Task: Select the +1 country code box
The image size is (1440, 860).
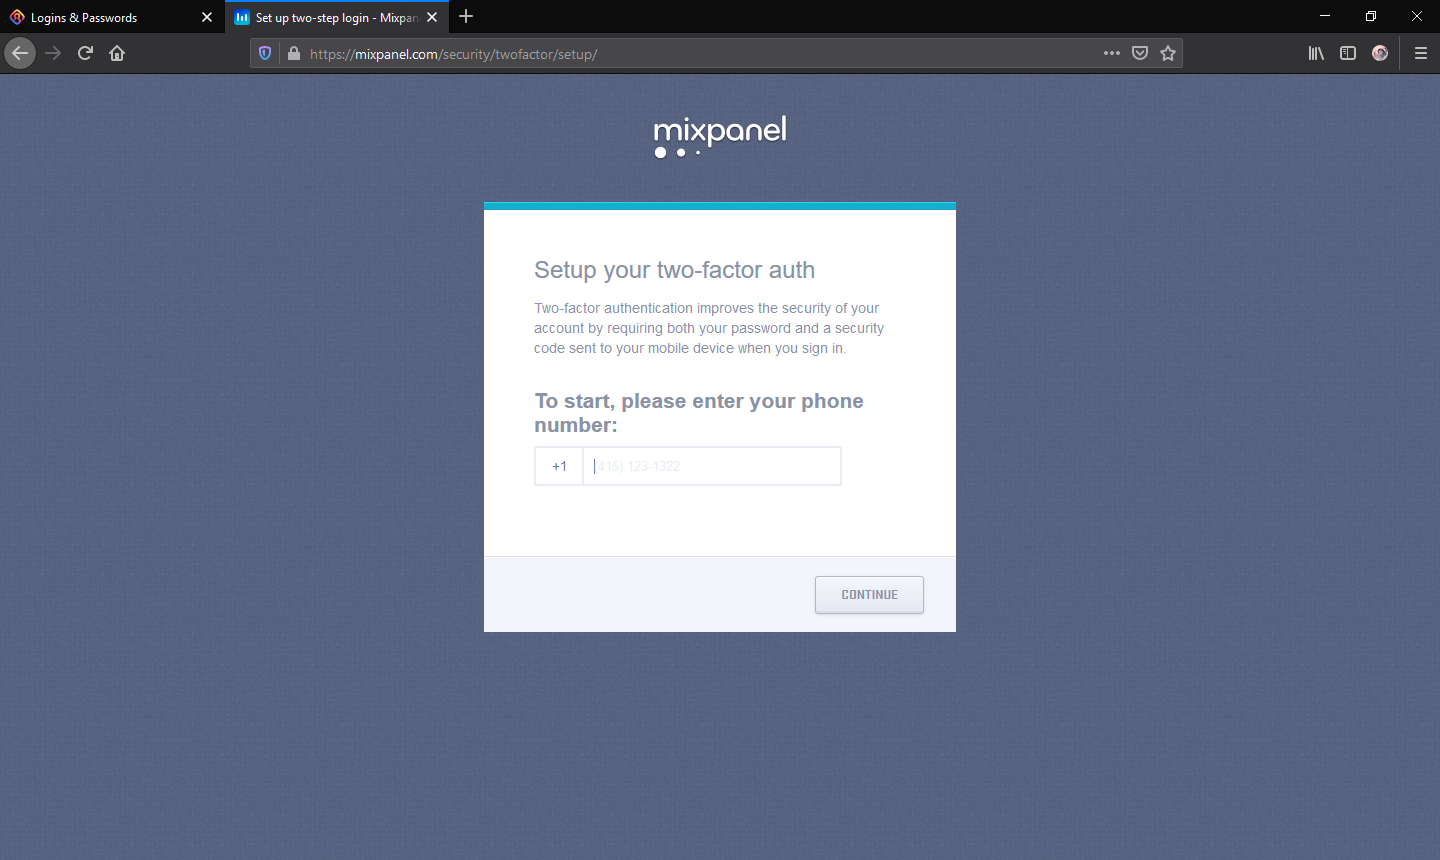Action: point(559,466)
